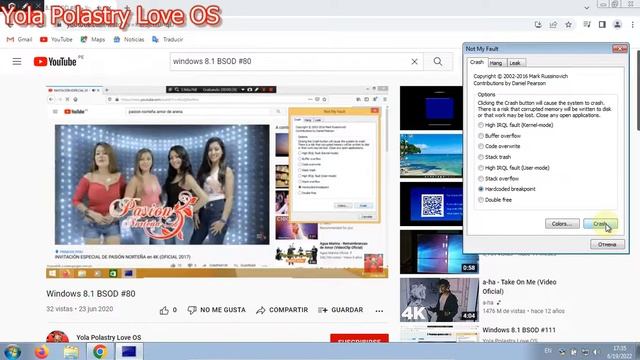Switch to the Crash tab in Not My Fault
The height and width of the screenshot is (360, 640).
tap(476, 62)
